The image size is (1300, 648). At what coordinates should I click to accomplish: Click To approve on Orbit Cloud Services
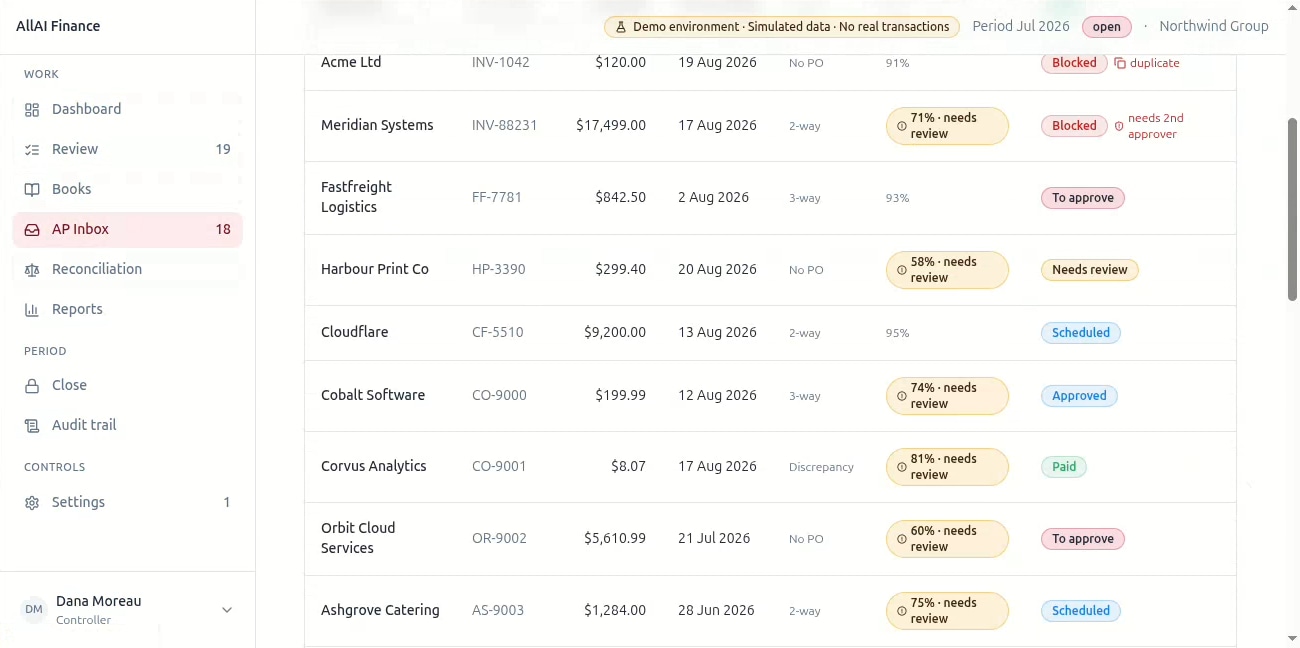(1083, 539)
